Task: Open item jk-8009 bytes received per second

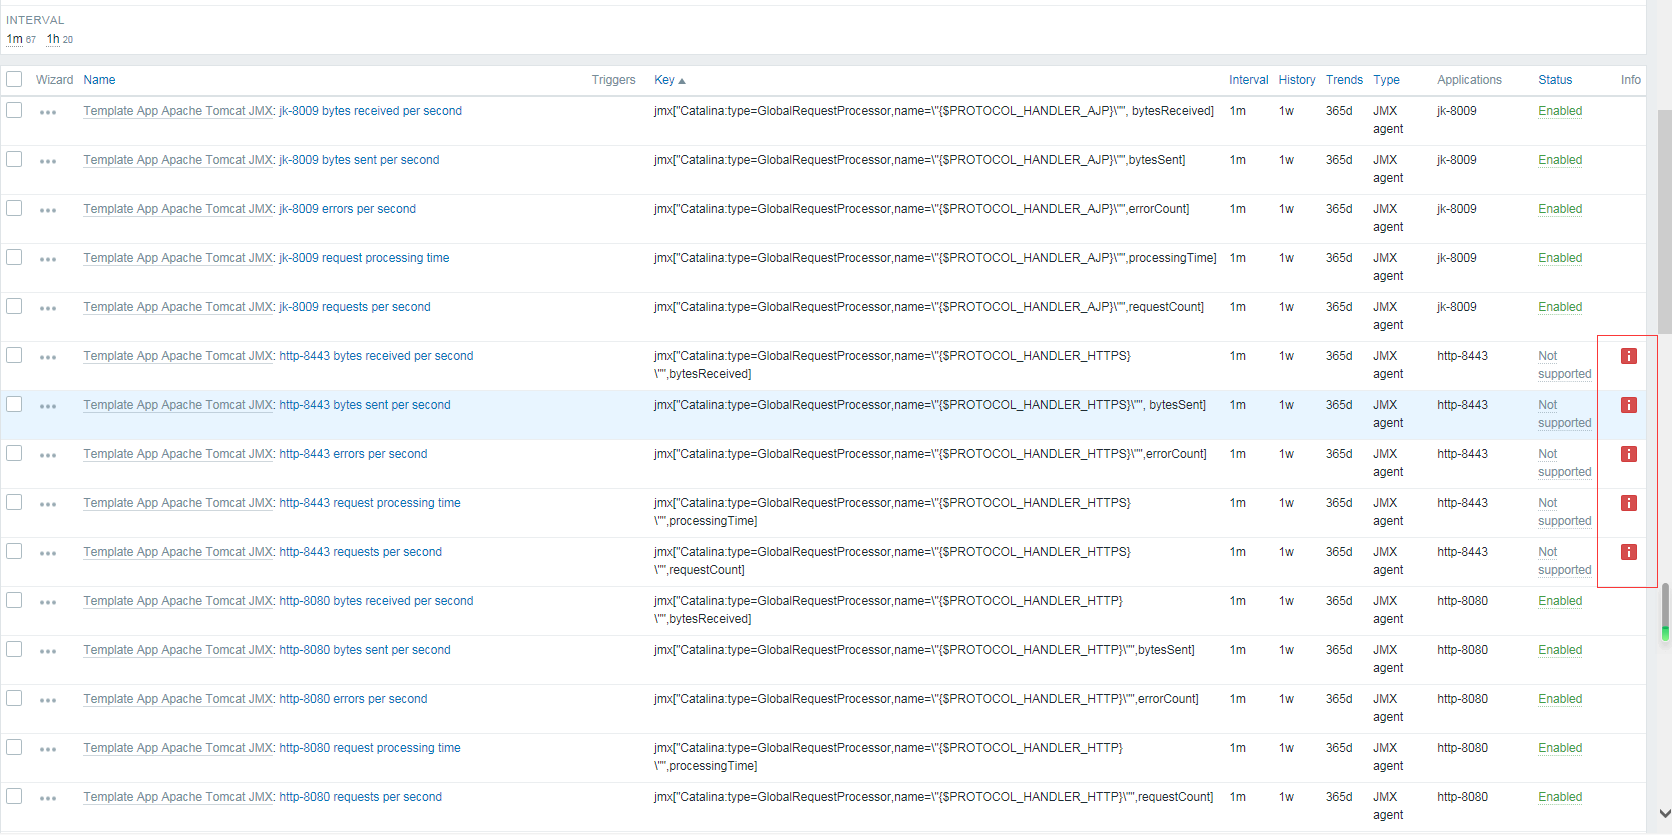Action: (370, 111)
